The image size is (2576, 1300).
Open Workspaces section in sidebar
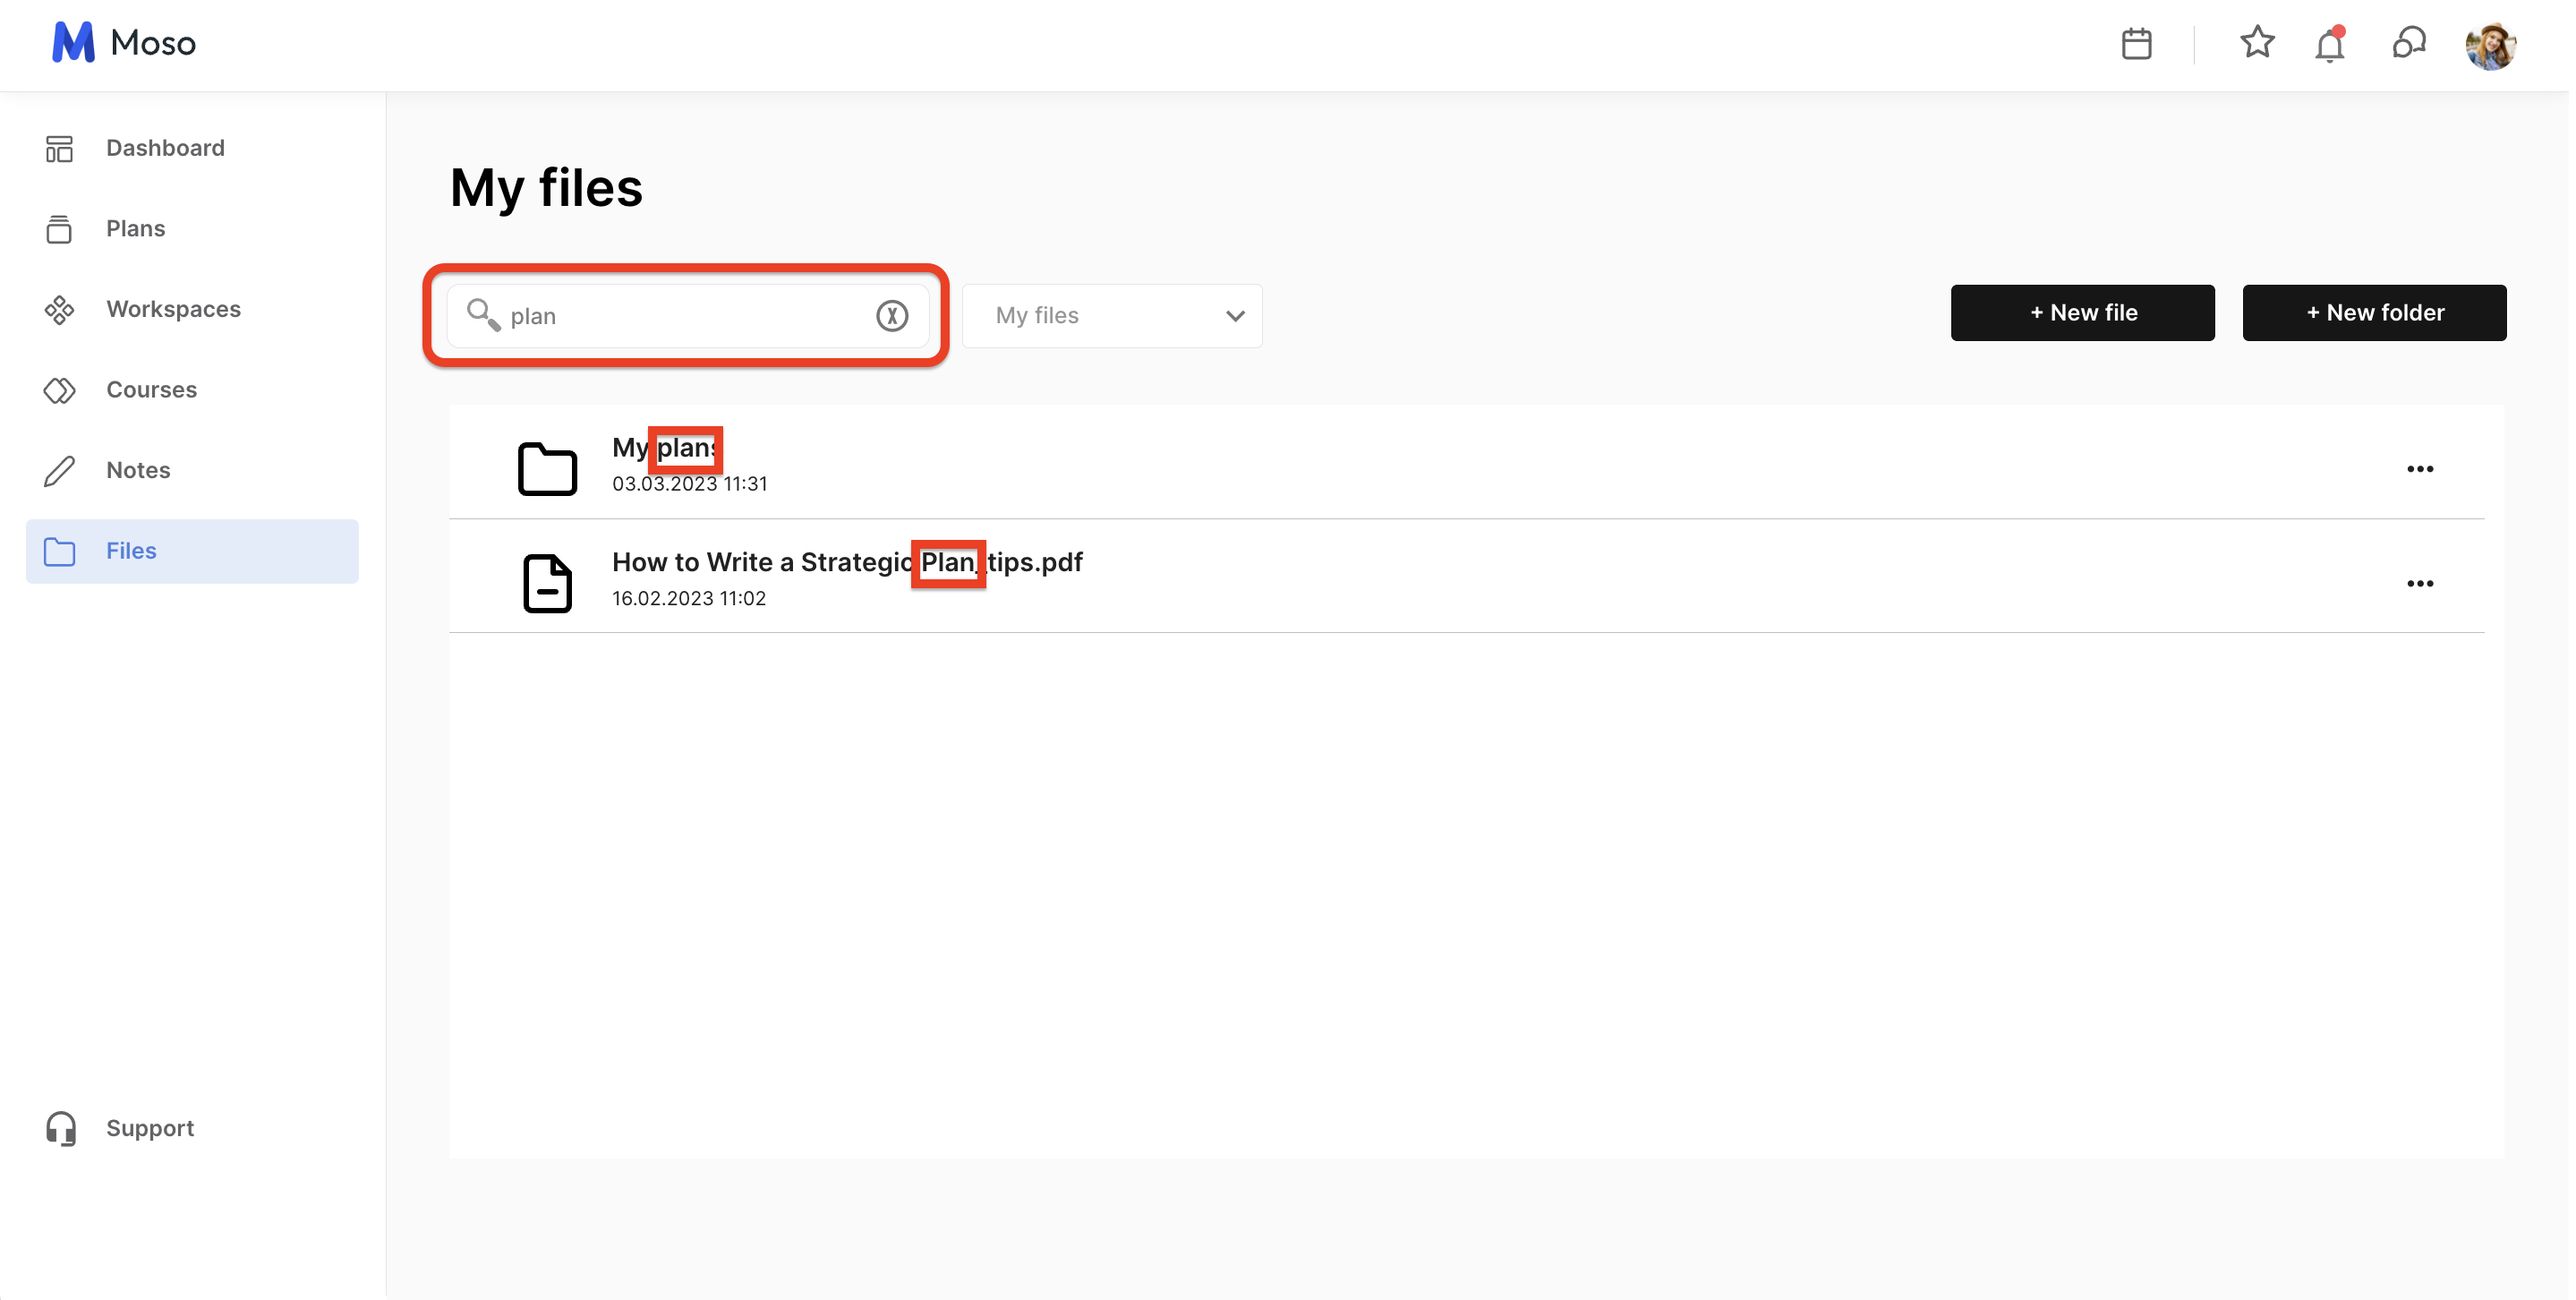click(173, 309)
